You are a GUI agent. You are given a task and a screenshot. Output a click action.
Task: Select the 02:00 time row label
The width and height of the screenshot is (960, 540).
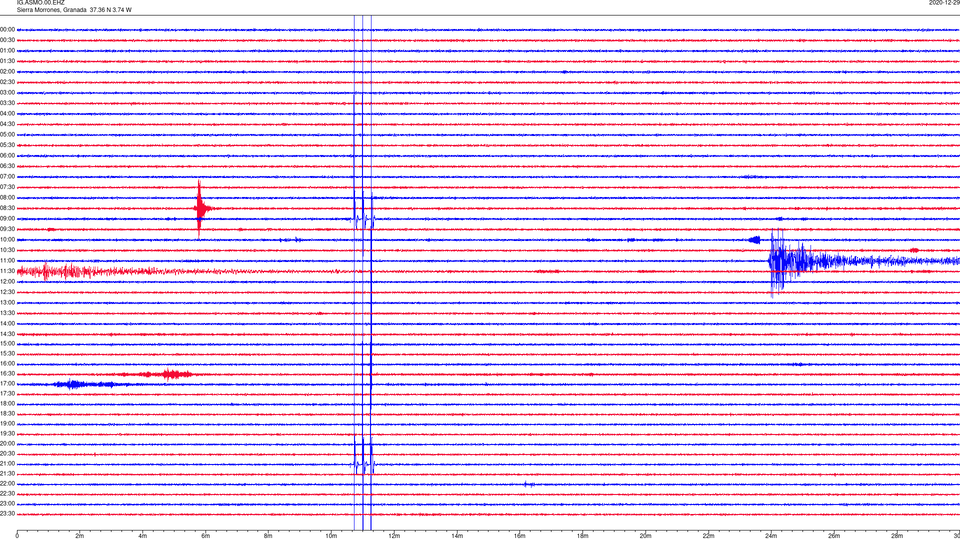8,72
